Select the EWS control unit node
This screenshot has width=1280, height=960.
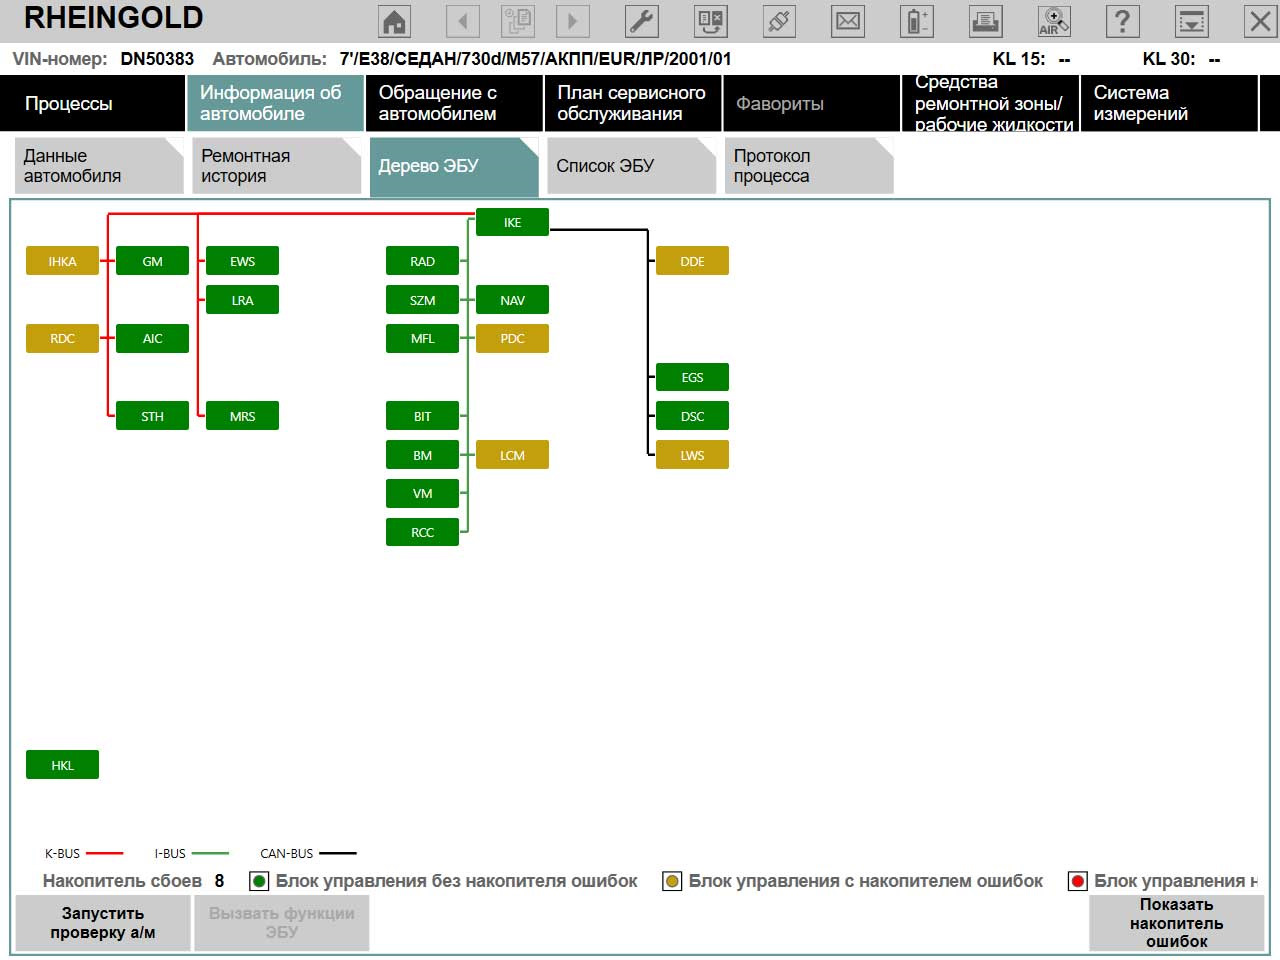(242, 261)
